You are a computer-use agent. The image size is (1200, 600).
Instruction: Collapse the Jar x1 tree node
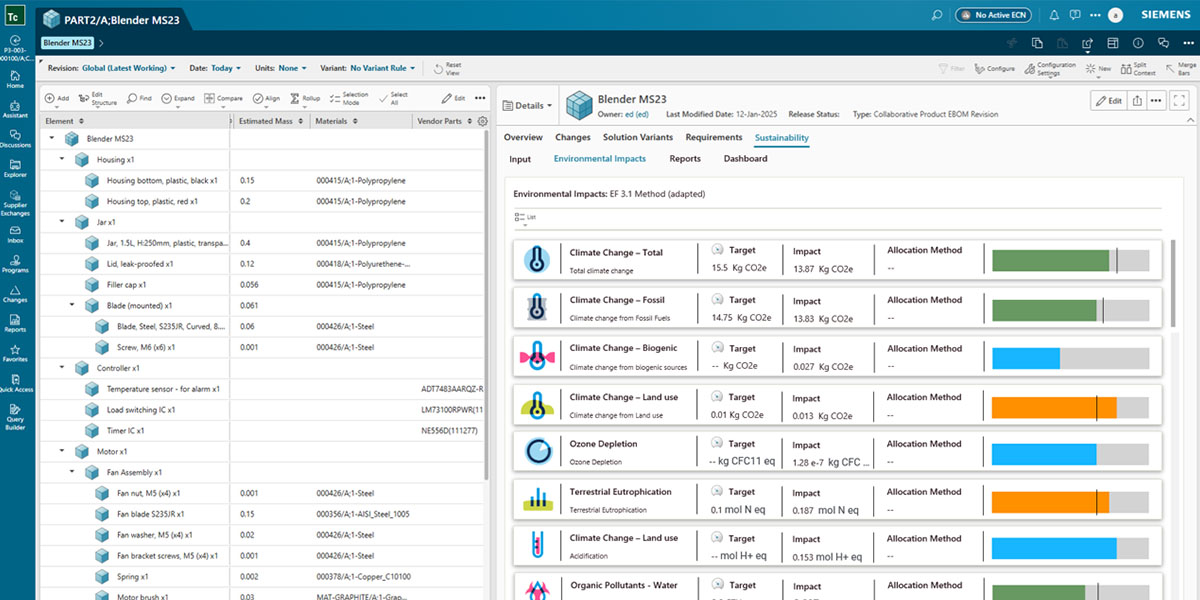pyautogui.click(x=61, y=222)
